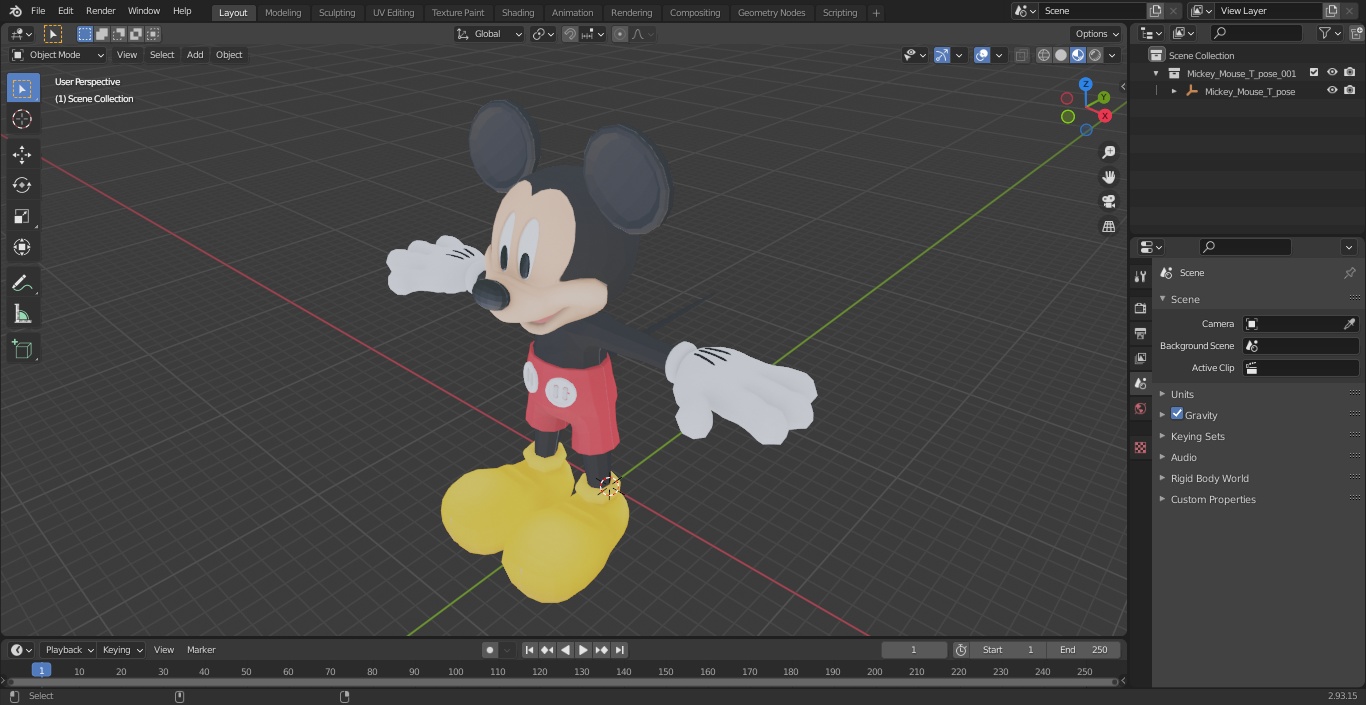Open the Render menu
This screenshot has height=705, width=1366.
100,11
